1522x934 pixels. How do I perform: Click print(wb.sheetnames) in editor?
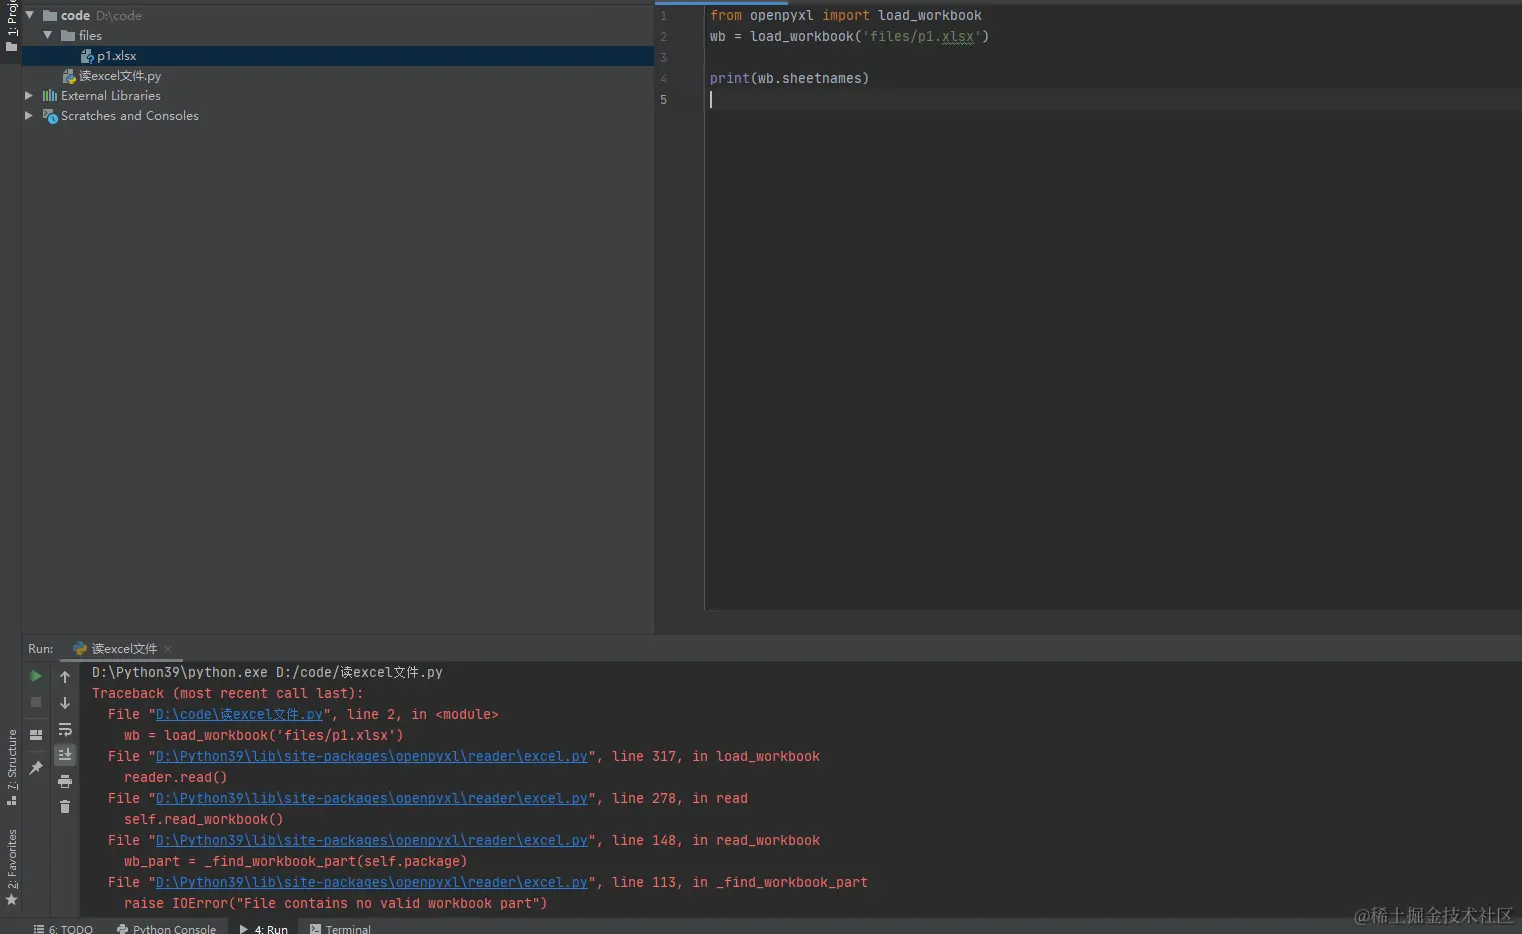[789, 78]
